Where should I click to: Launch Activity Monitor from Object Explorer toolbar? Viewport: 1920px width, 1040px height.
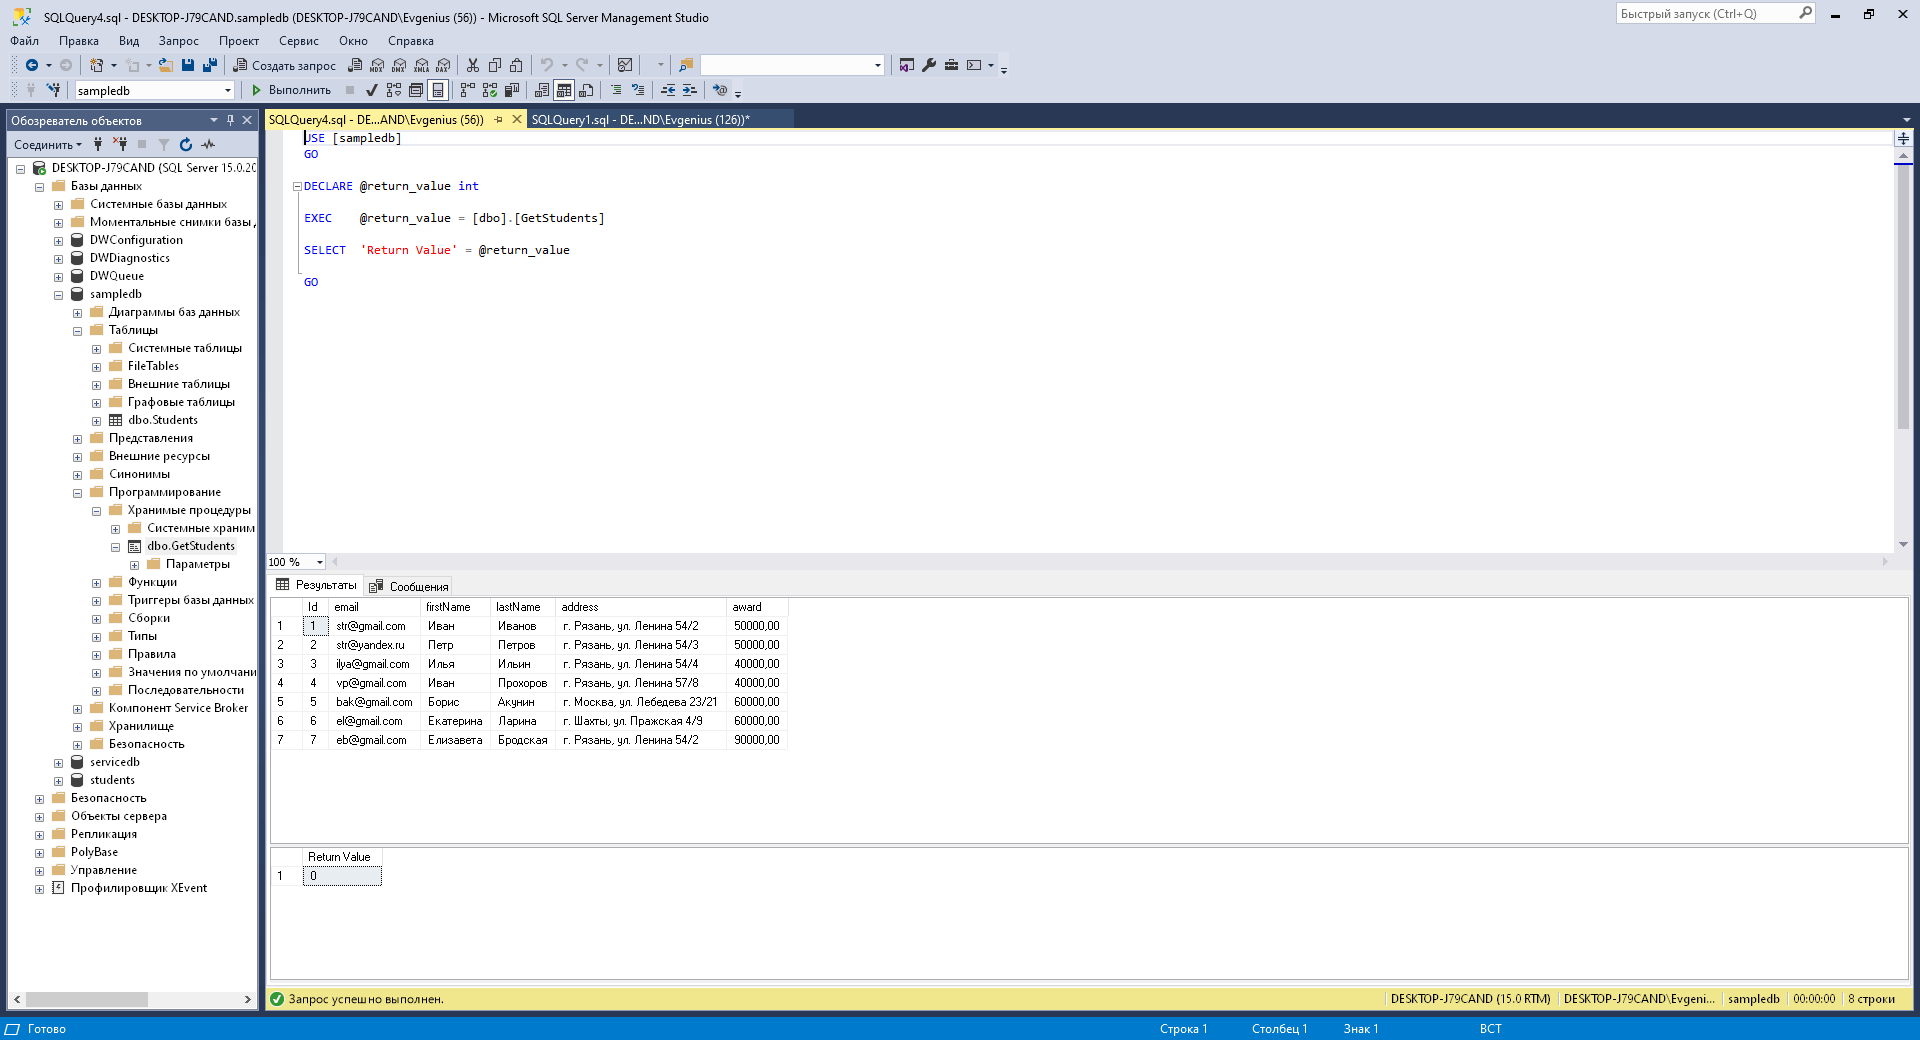[208, 145]
